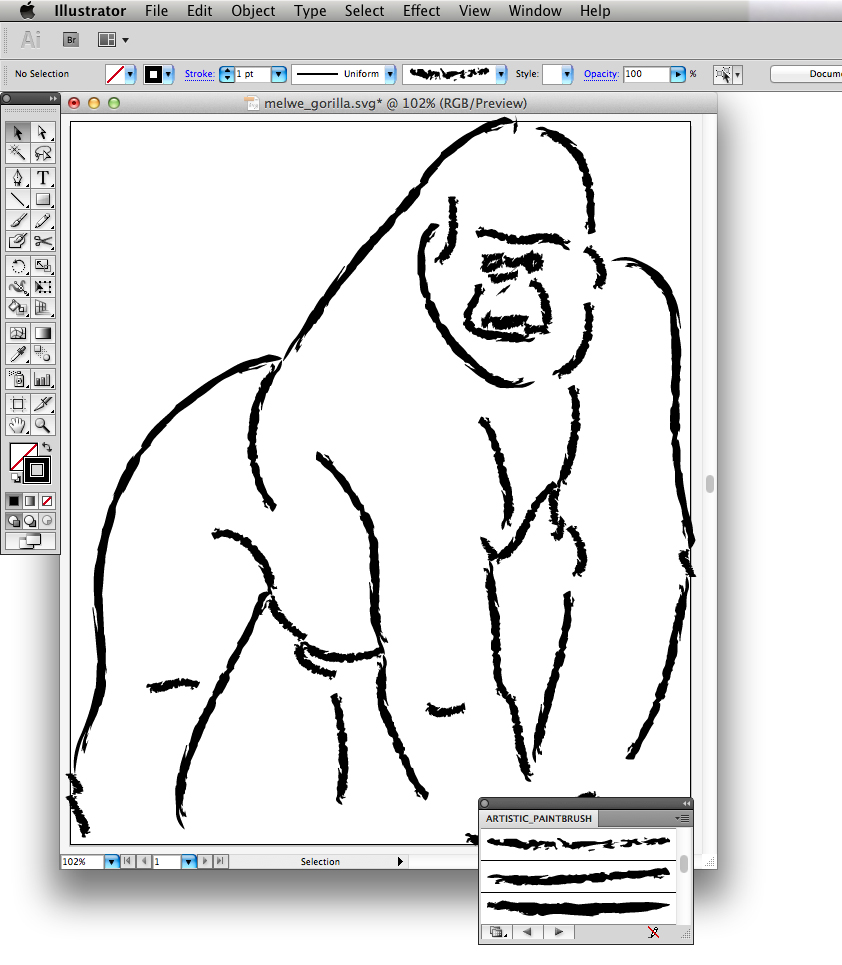
Task: Open the Uniform width profile dropdown
Action: click(x=389, y=74)
